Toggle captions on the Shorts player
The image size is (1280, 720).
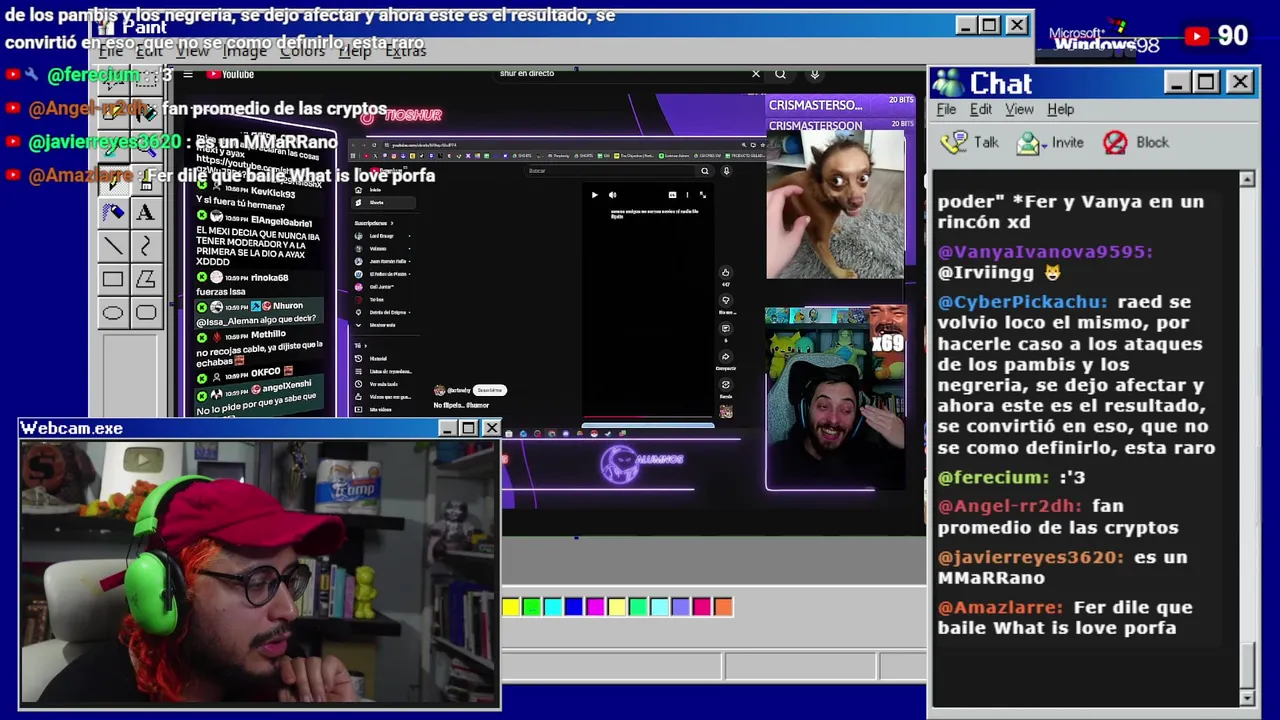[x=672, y=195]
